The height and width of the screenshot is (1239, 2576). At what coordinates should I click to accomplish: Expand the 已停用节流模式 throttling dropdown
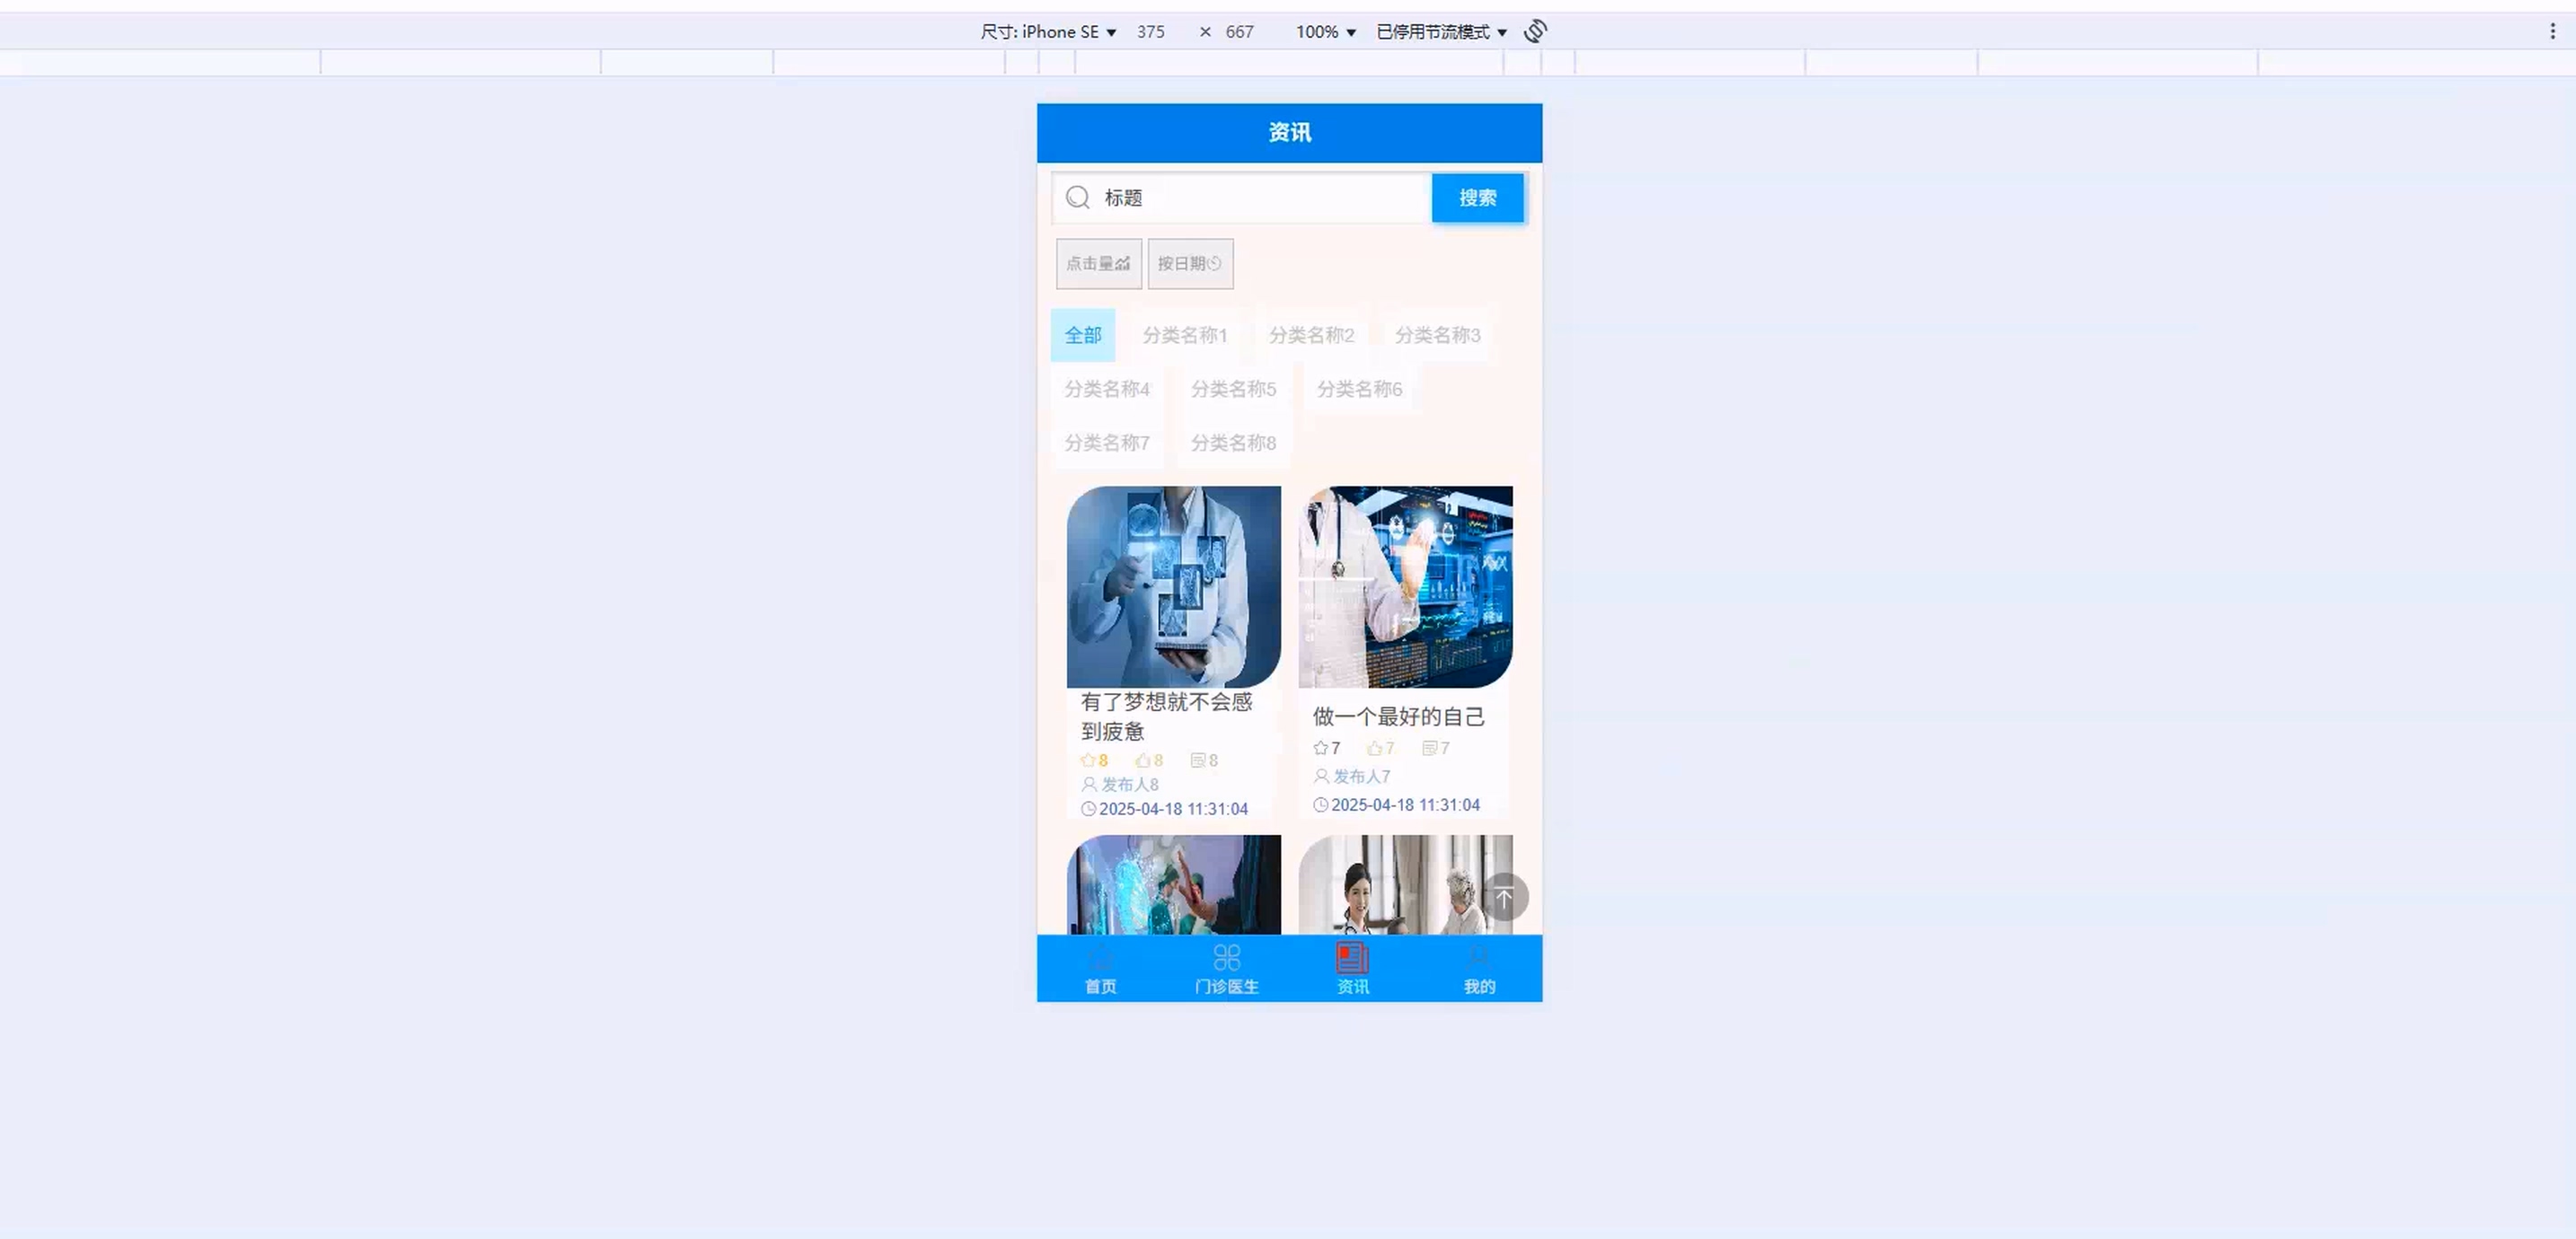[1441, 32]
